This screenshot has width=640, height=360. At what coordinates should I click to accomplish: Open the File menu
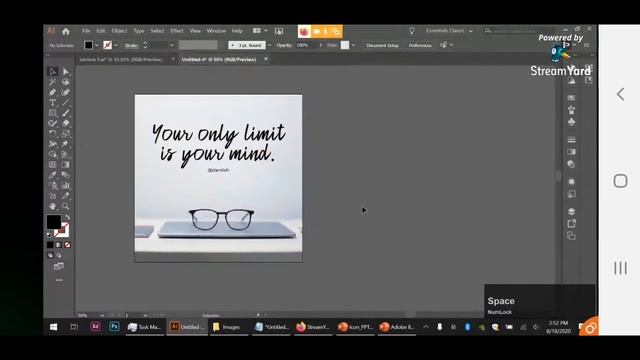click(86, 31)
